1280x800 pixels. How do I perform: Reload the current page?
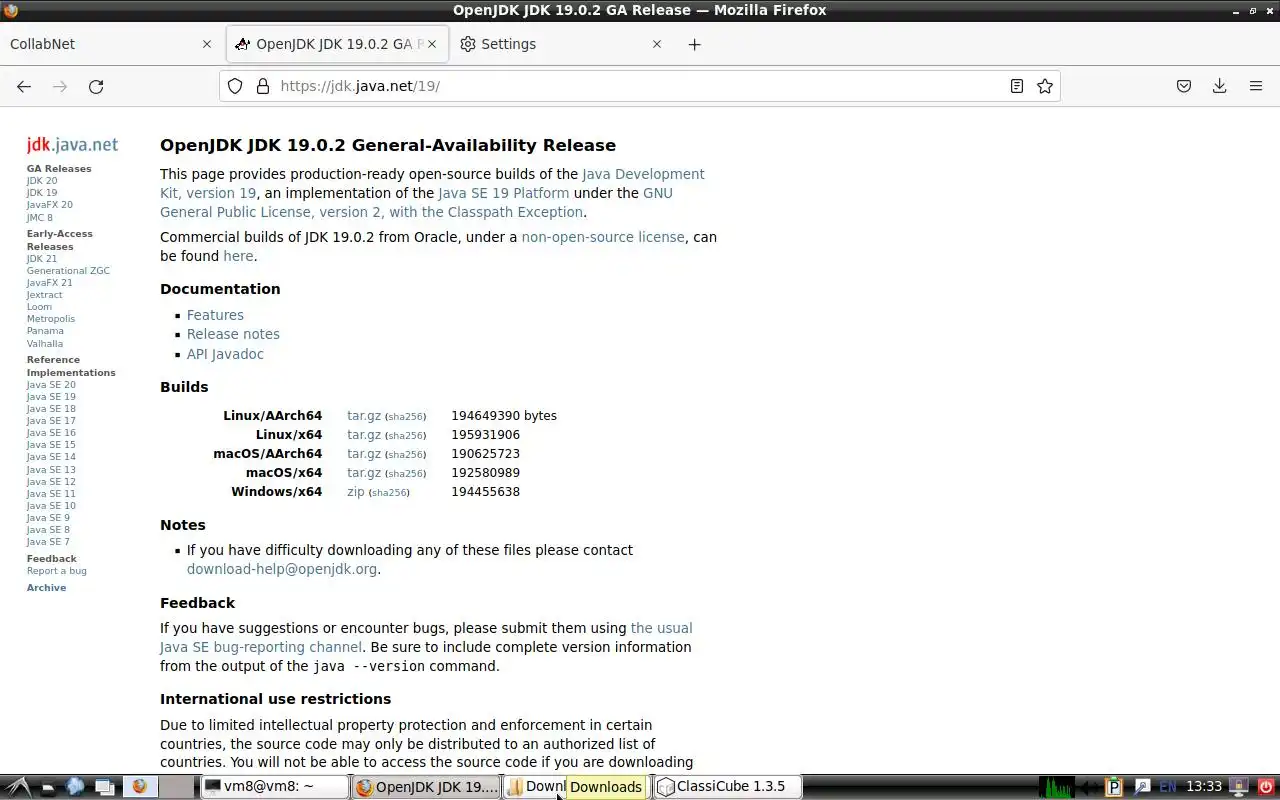(x=96, y=86)
